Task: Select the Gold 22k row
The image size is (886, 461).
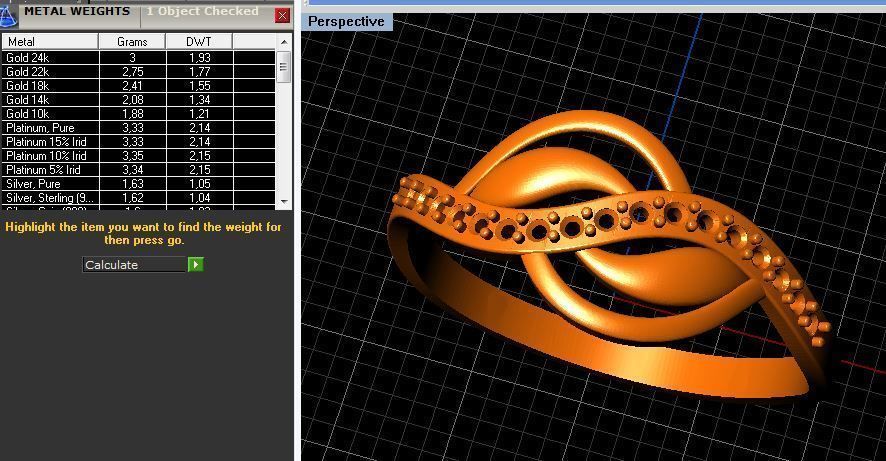Action: tap(138, 72)
